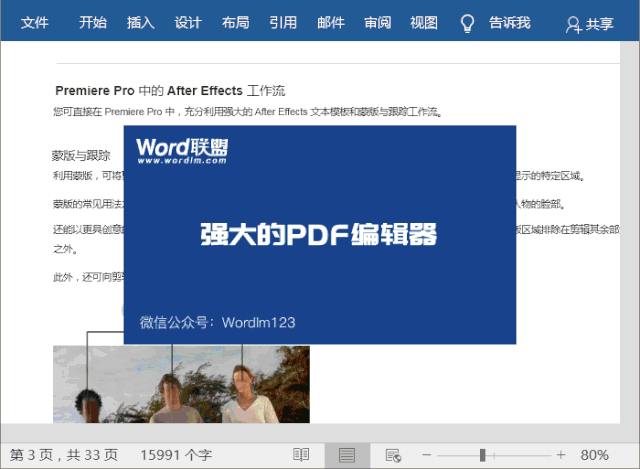Screen dimensions: 640x469
Task: Open the 插入 ribbon tab
Action: pyautogui.click(x=141, y=23)
